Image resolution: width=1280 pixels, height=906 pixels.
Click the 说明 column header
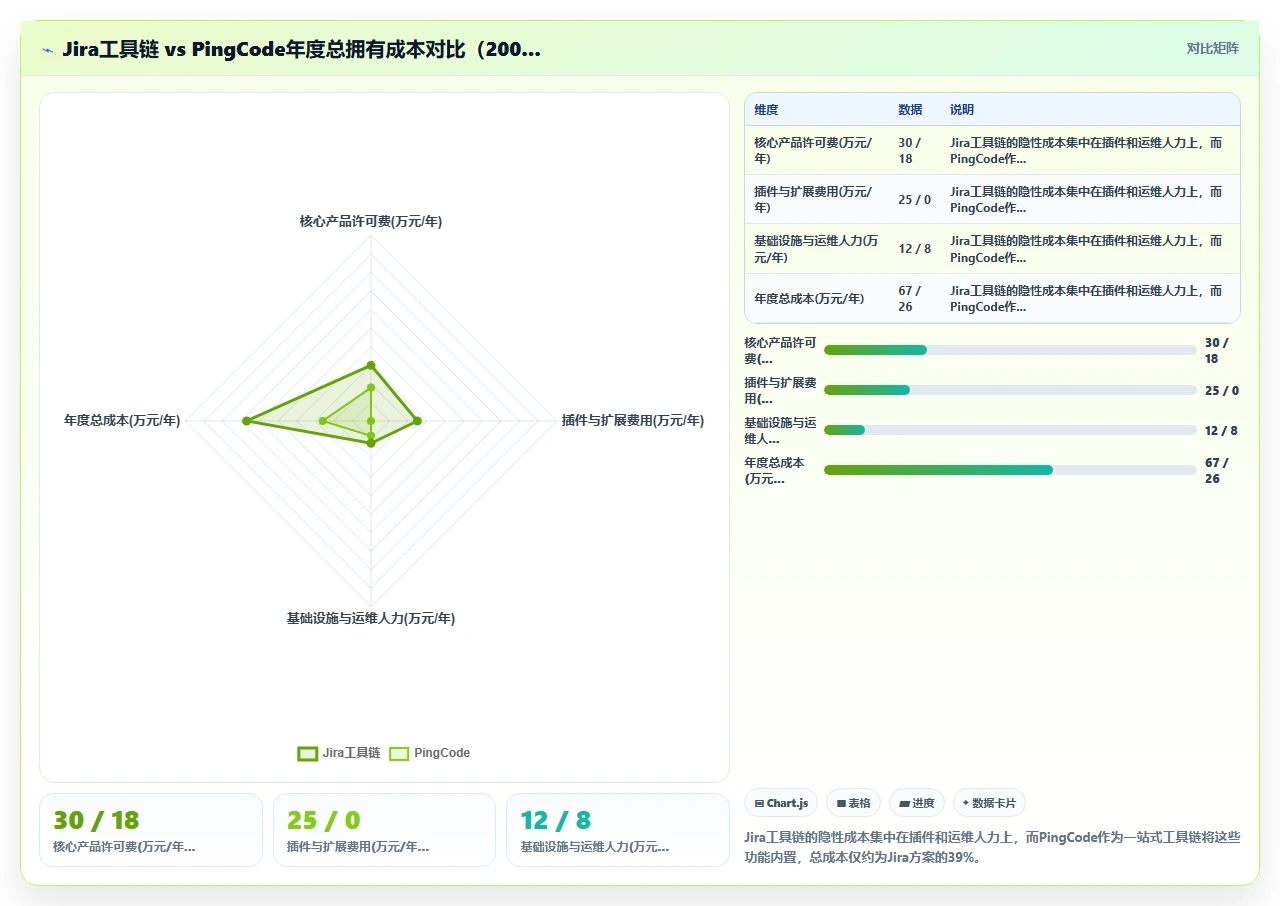(962, 109)
